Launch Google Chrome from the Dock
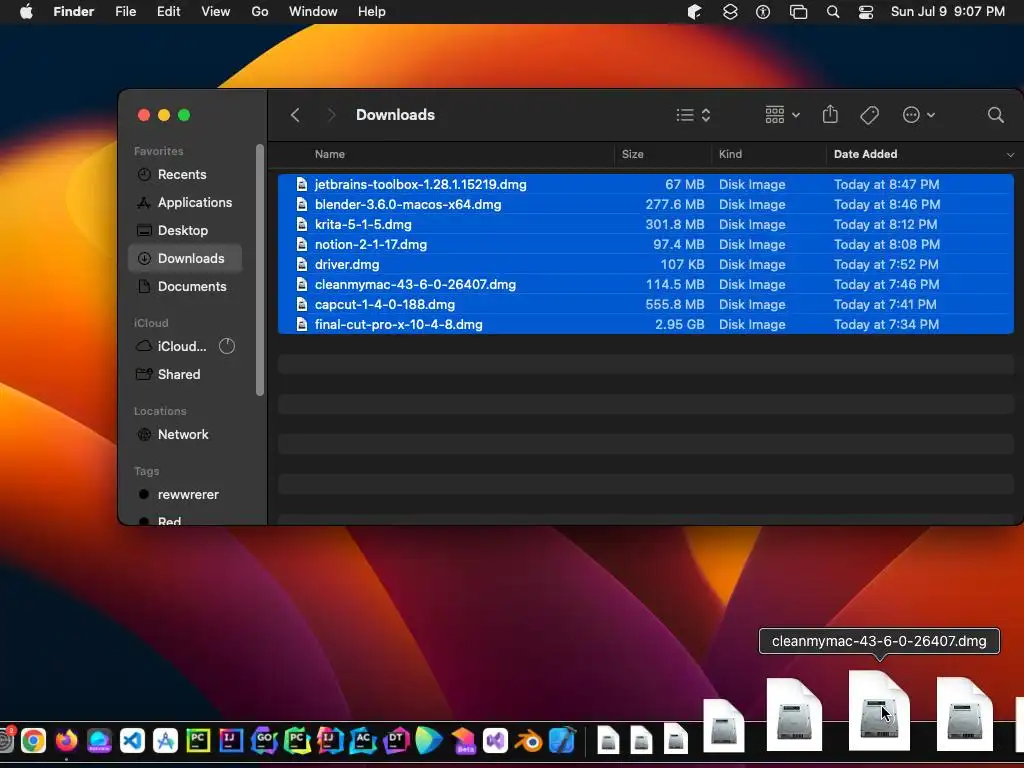The height and width of the screenshot is (768, 1024). coord(33,741)
